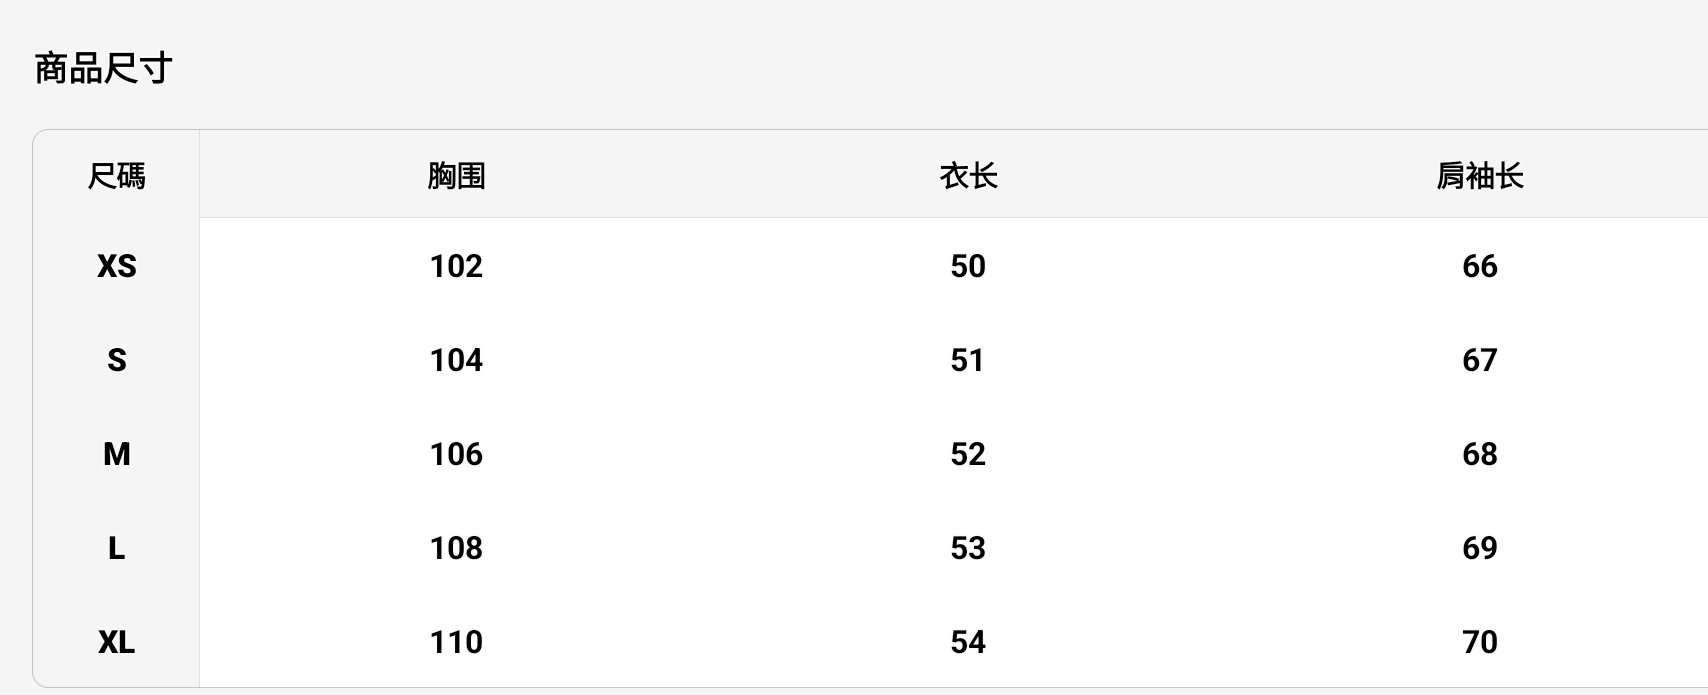The height and width of the screenshot is (695, 1708).
Task: Click the 肩袖长 column header
Action: [1479, 176]
